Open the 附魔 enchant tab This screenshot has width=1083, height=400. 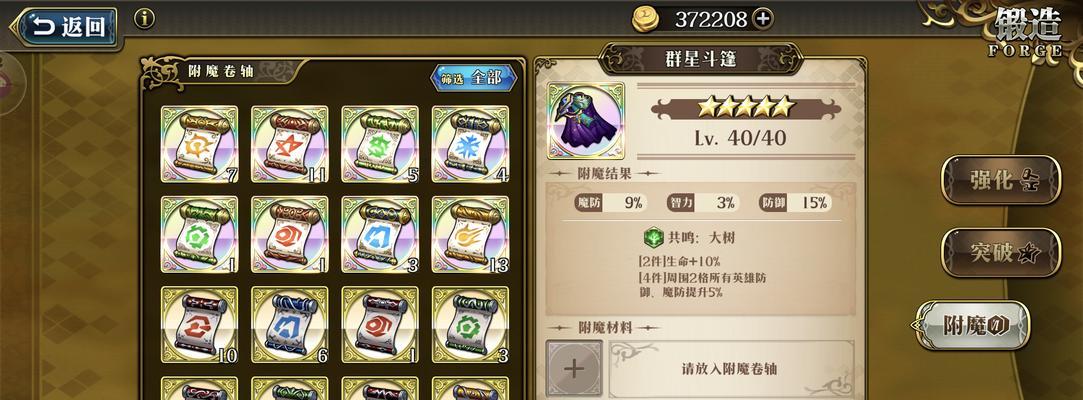pyautogui.click(x=971, y=325)
